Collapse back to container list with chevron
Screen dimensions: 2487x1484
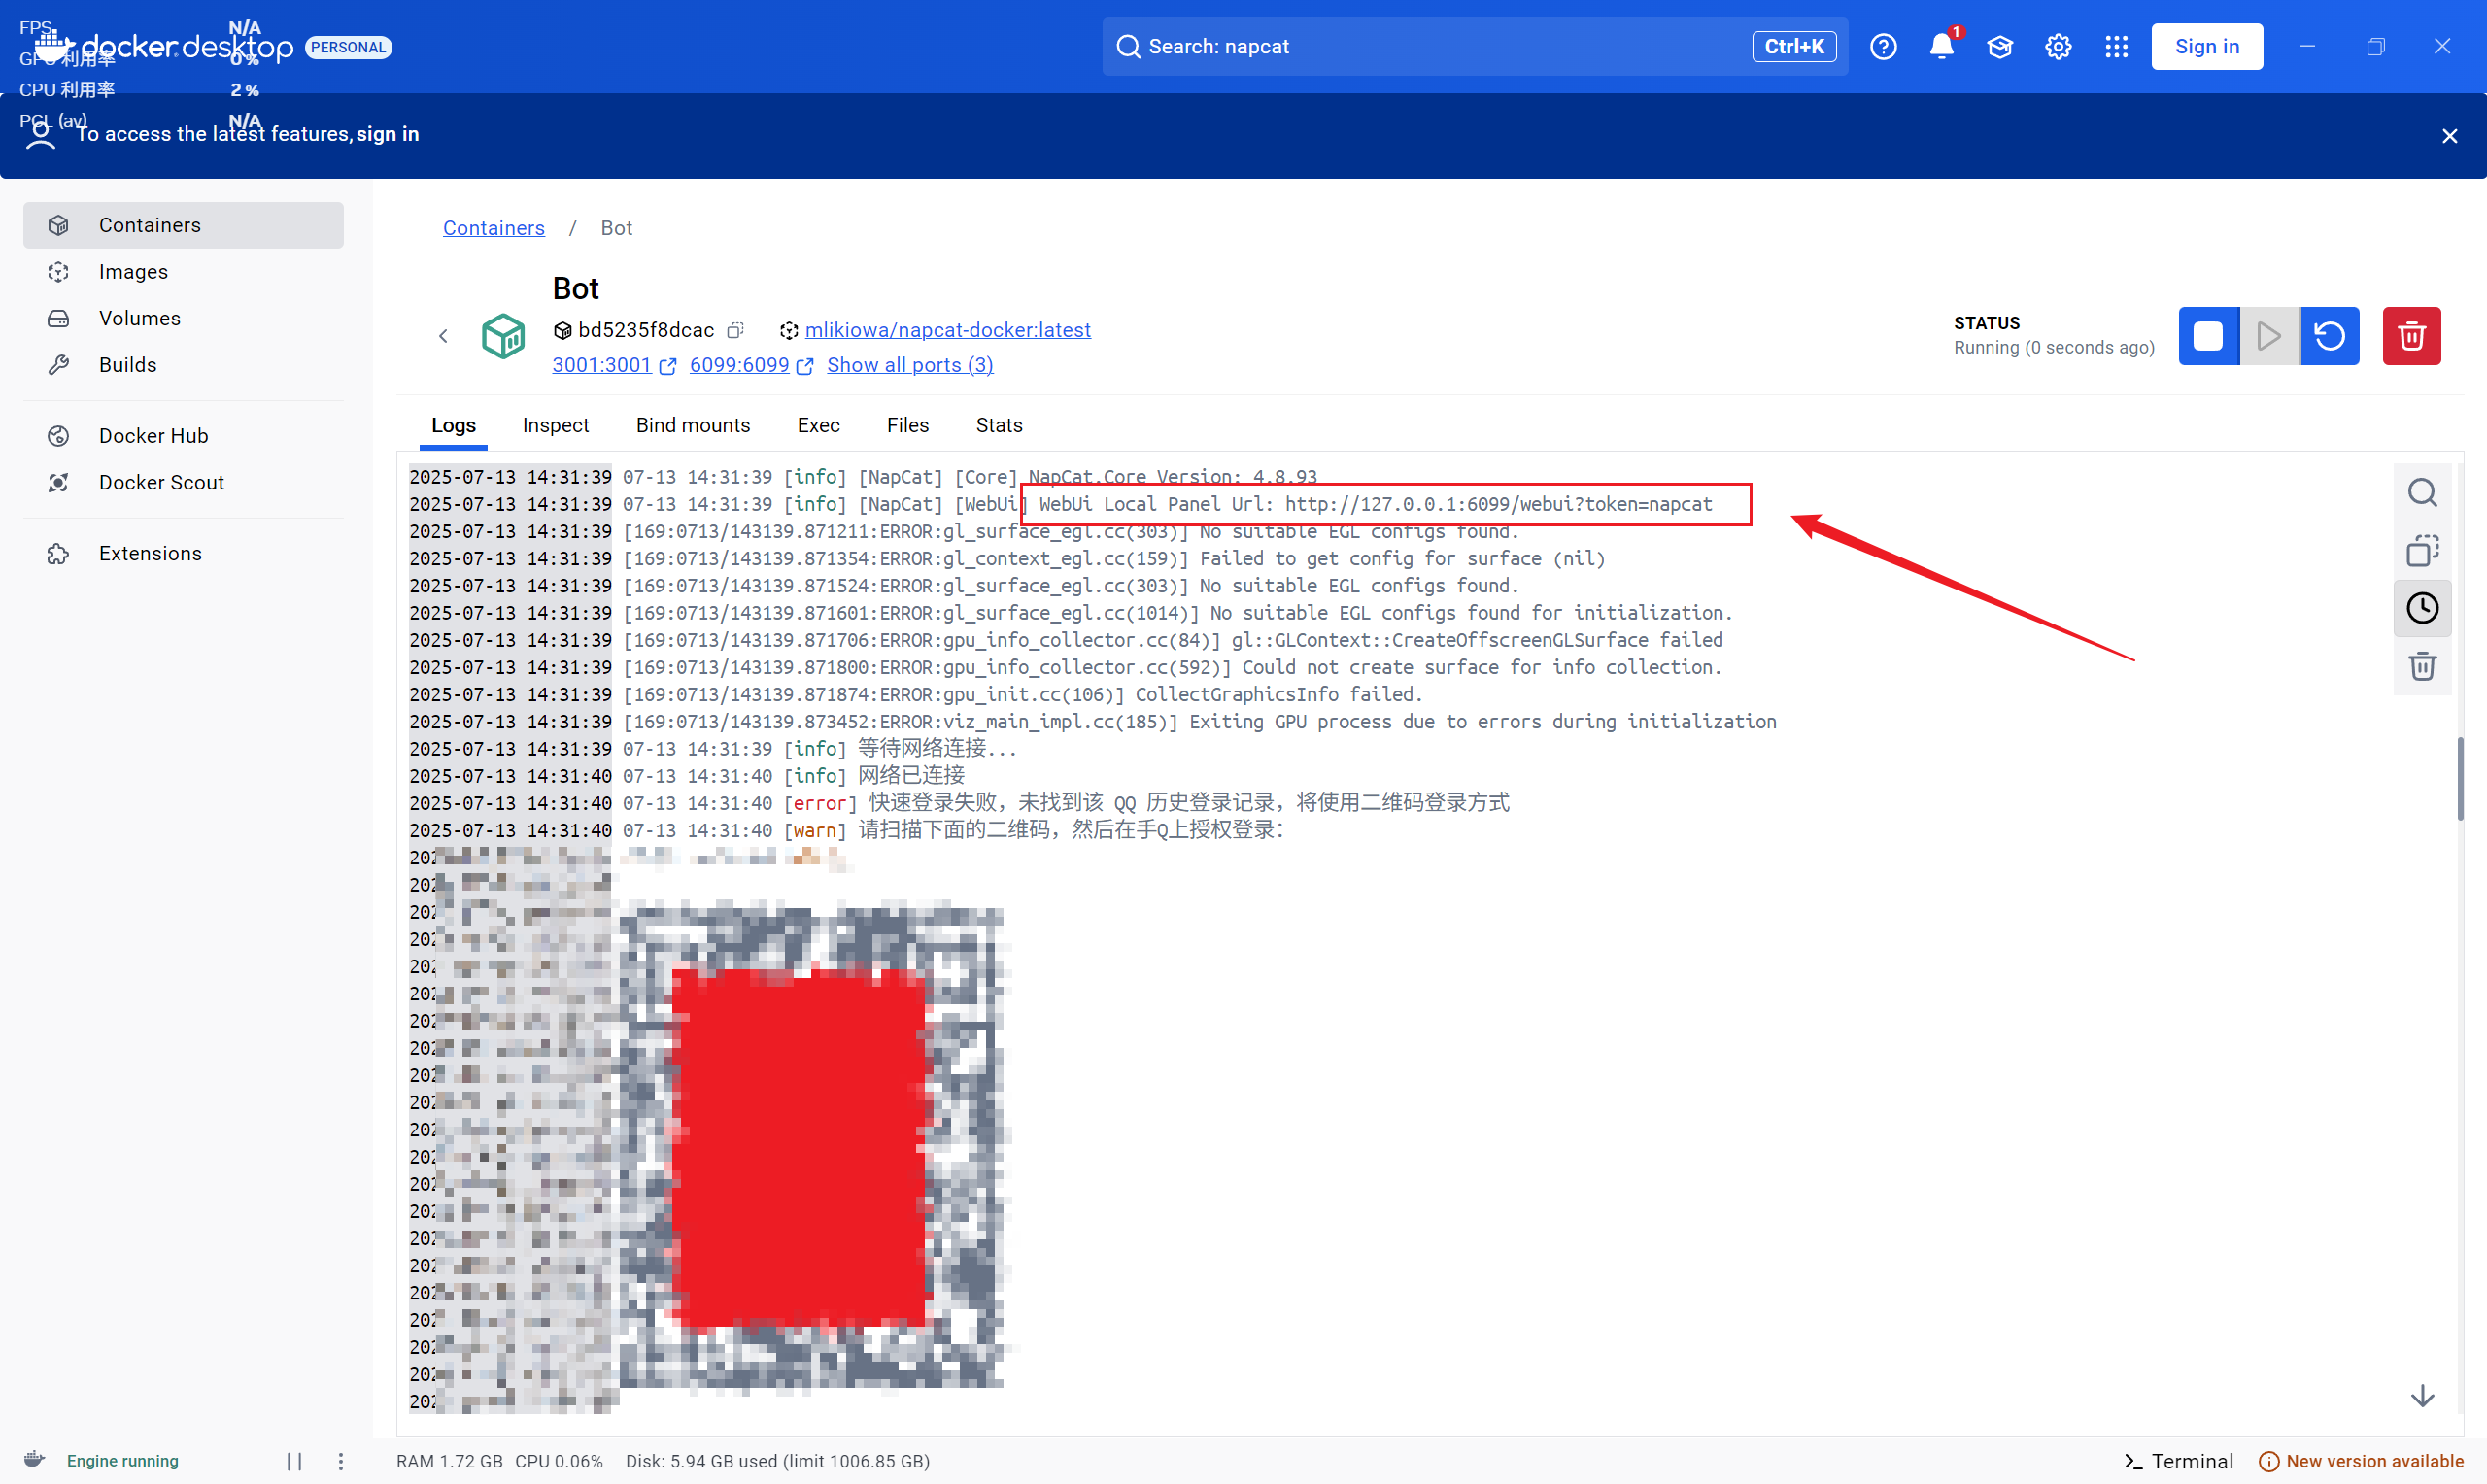coord(443,335)
